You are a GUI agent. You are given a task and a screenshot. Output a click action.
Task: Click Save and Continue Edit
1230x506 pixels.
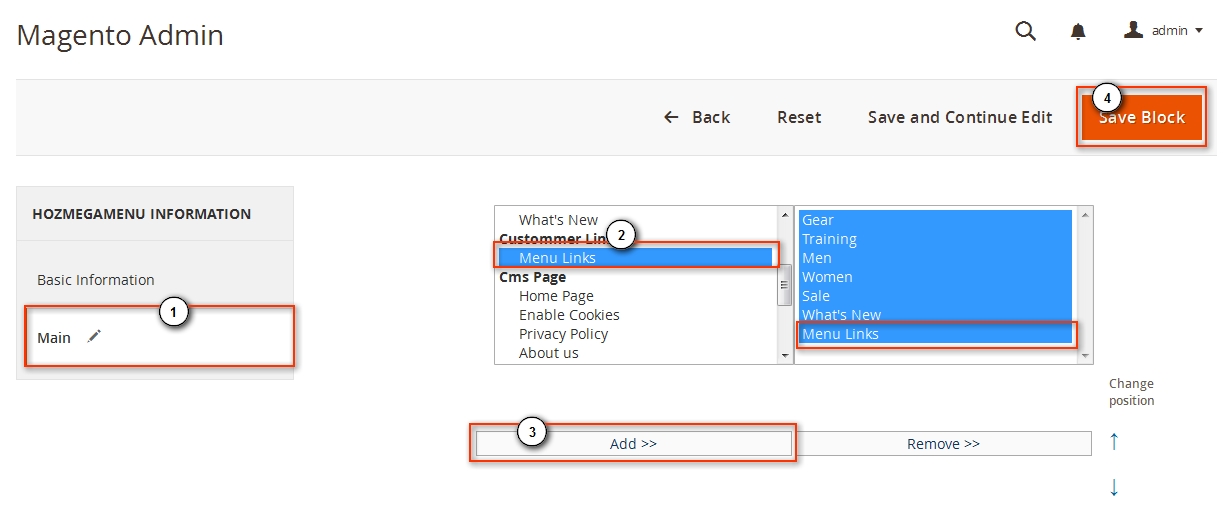point(960,117)
